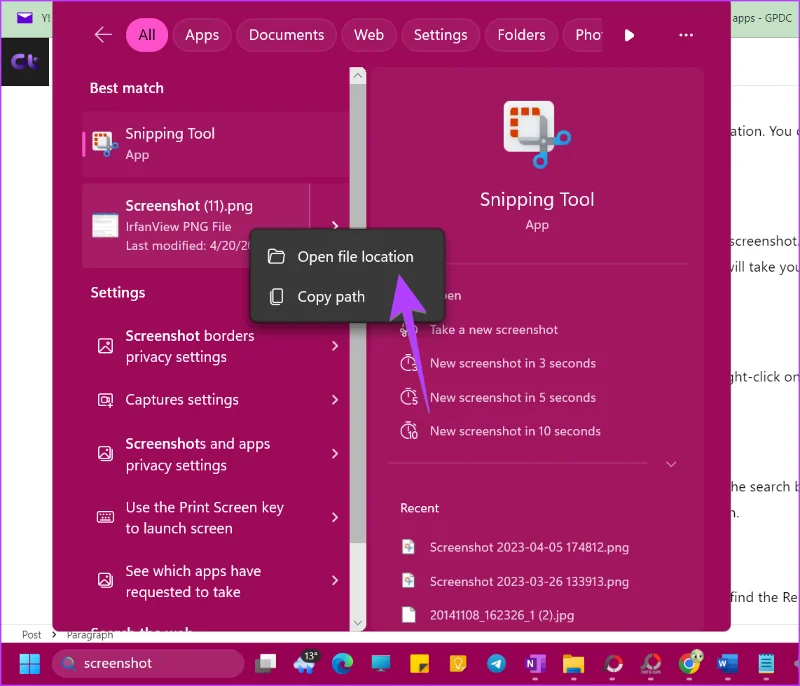The image size is (800, 686).
Task: Switch to the Folders filter tab
Action: 521,35
